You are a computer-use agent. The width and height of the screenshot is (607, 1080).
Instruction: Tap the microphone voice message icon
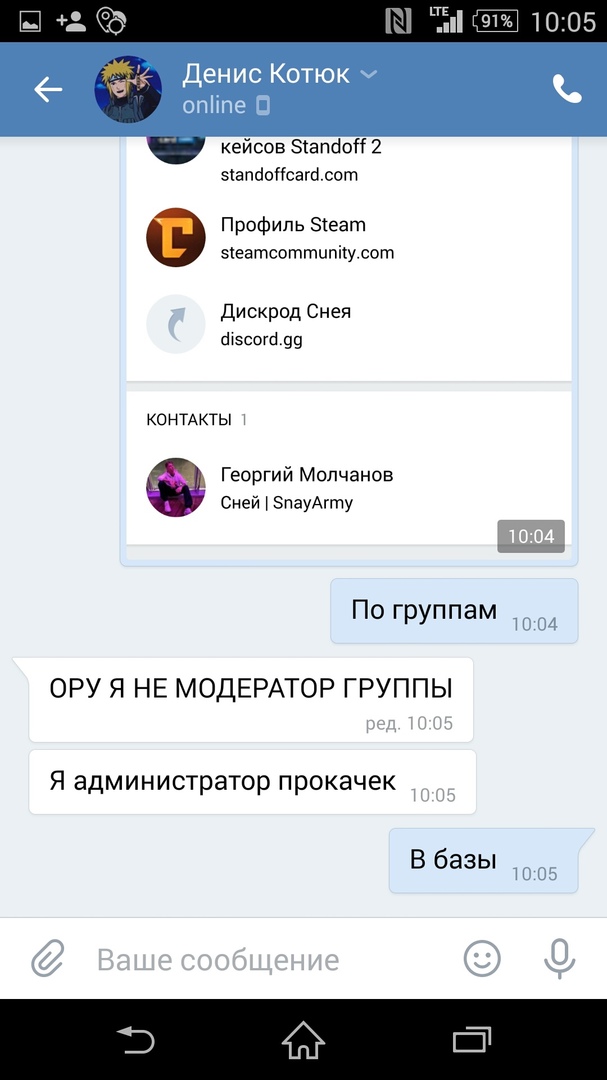point(559,959)
